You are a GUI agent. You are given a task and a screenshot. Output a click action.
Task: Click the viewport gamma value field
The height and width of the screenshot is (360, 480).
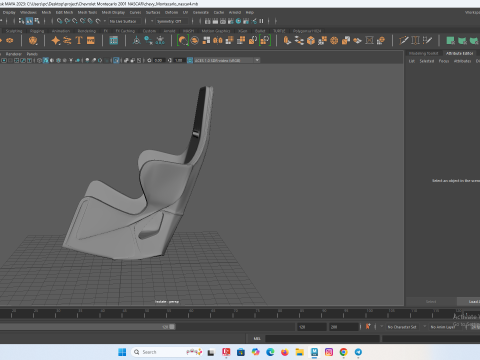(179, 60)
